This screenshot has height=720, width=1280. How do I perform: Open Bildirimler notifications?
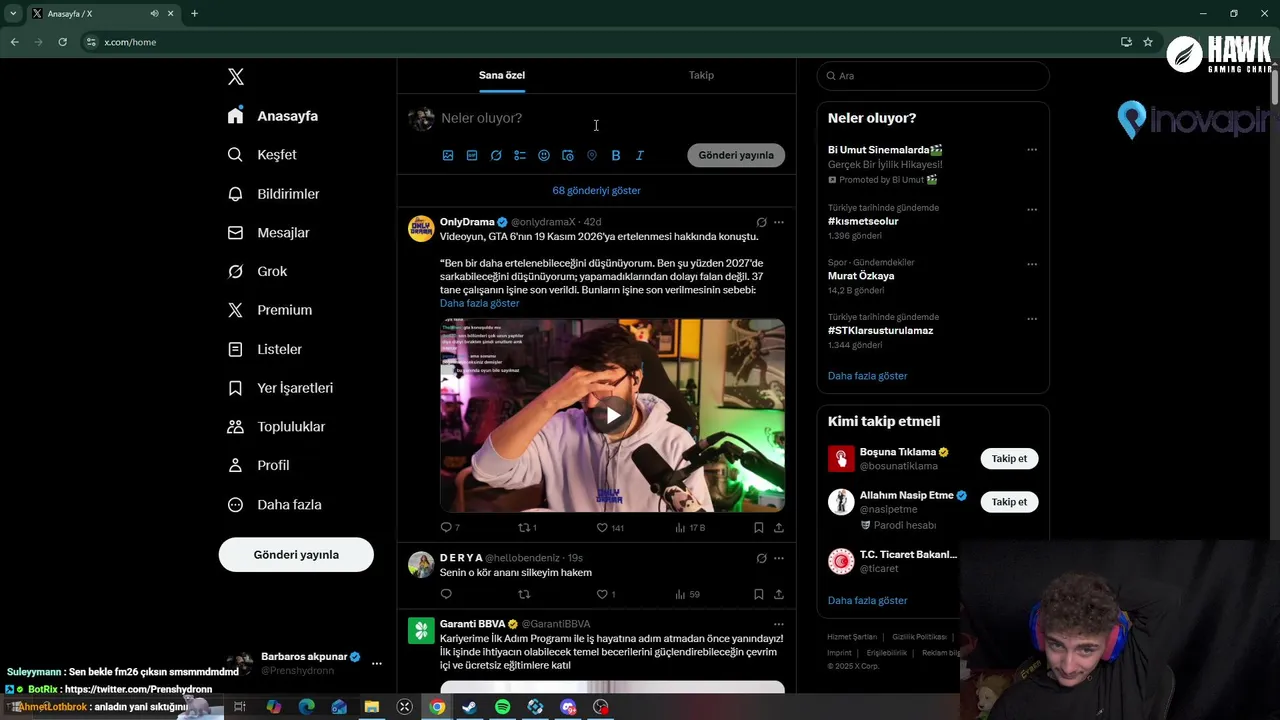point(274,194)
